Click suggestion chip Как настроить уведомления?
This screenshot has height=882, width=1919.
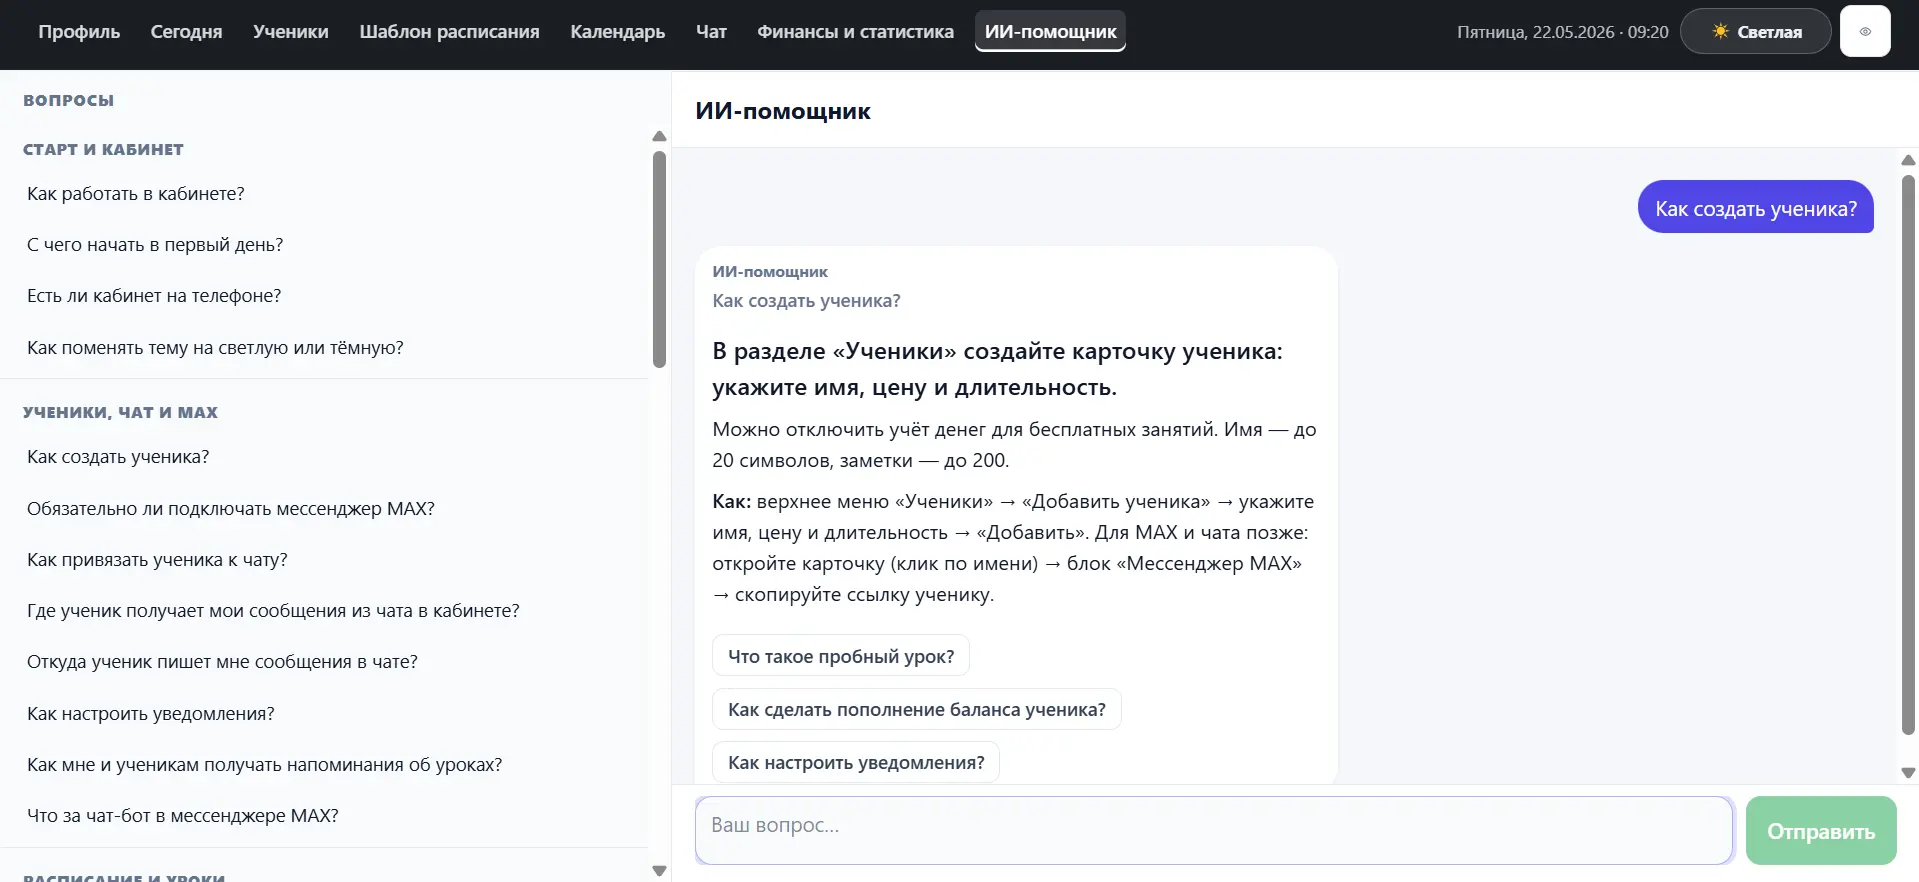point(856,762)
